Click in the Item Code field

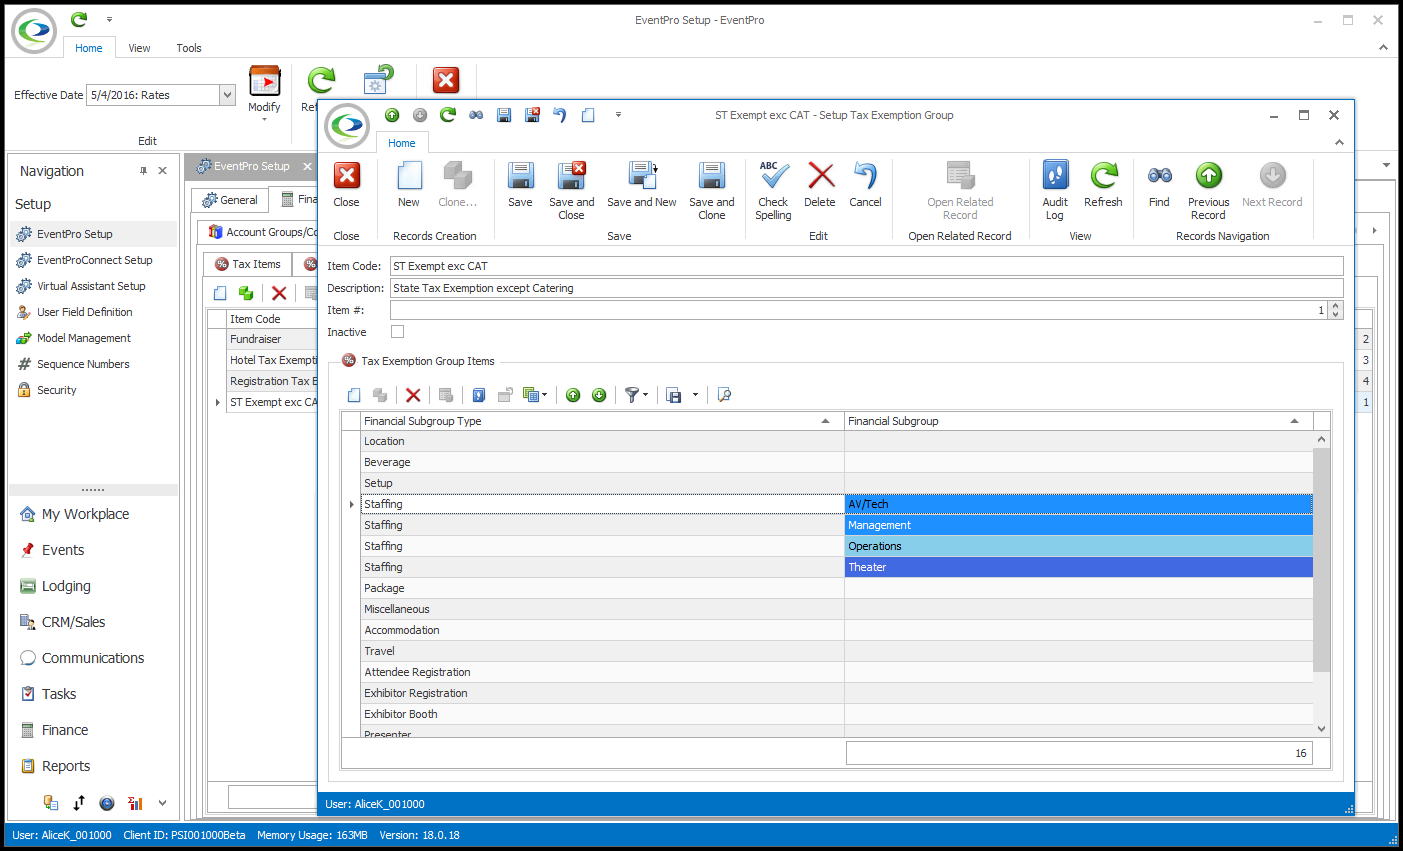coord(866,266)
